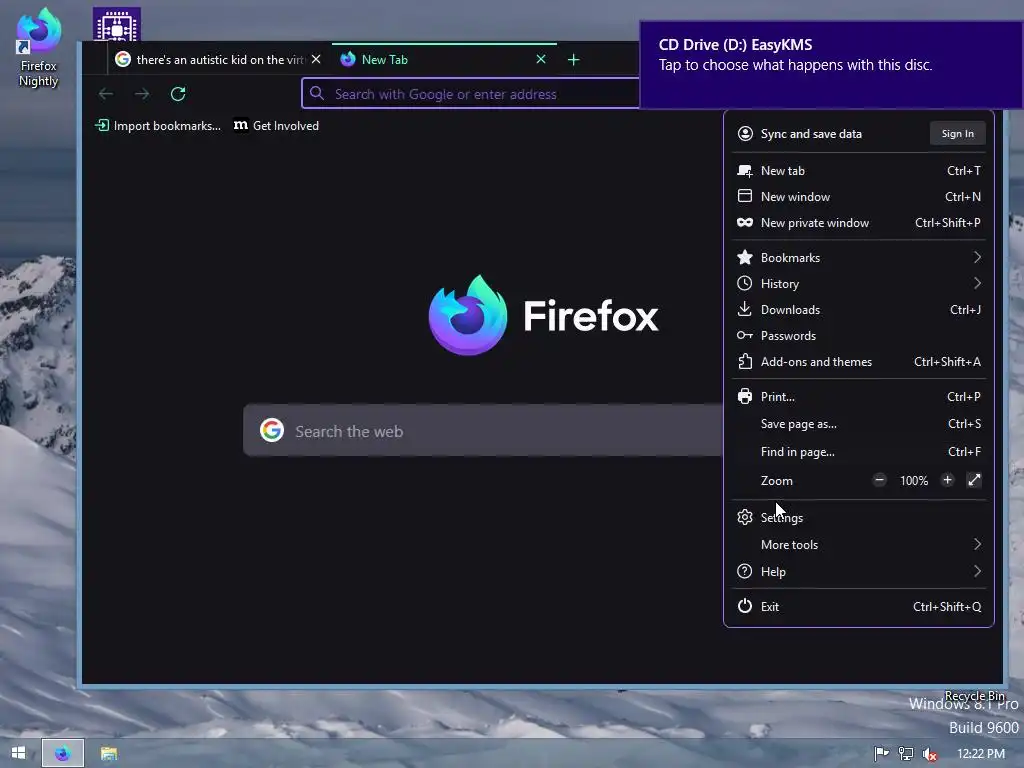The height and width of the screenshot is (768, 1024).
Task: Open a New private window
Action: [x=858, y=223]
